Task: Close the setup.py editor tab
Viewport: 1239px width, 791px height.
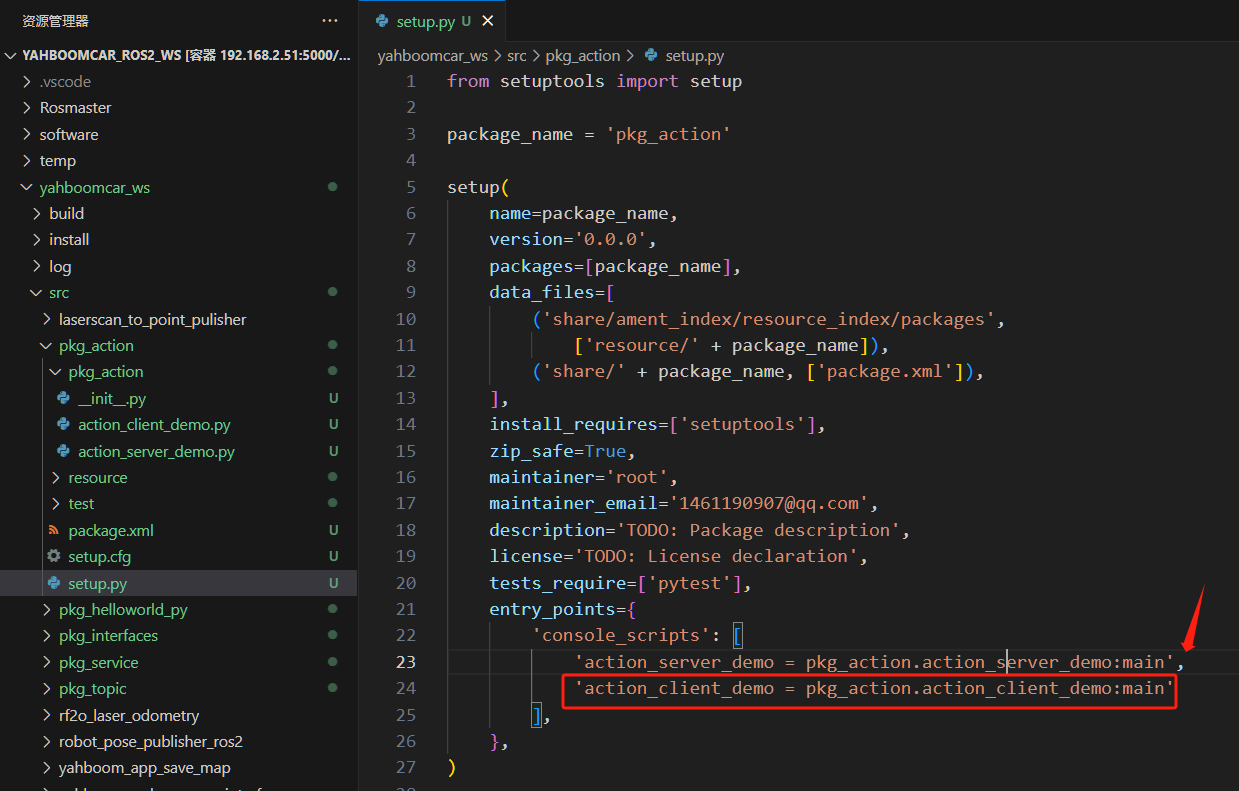Action: click(487, 21)
